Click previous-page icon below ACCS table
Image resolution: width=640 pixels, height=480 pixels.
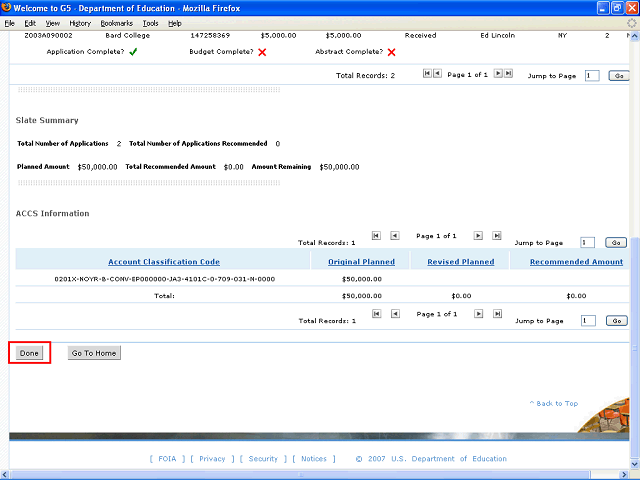(x=395, y=313)
